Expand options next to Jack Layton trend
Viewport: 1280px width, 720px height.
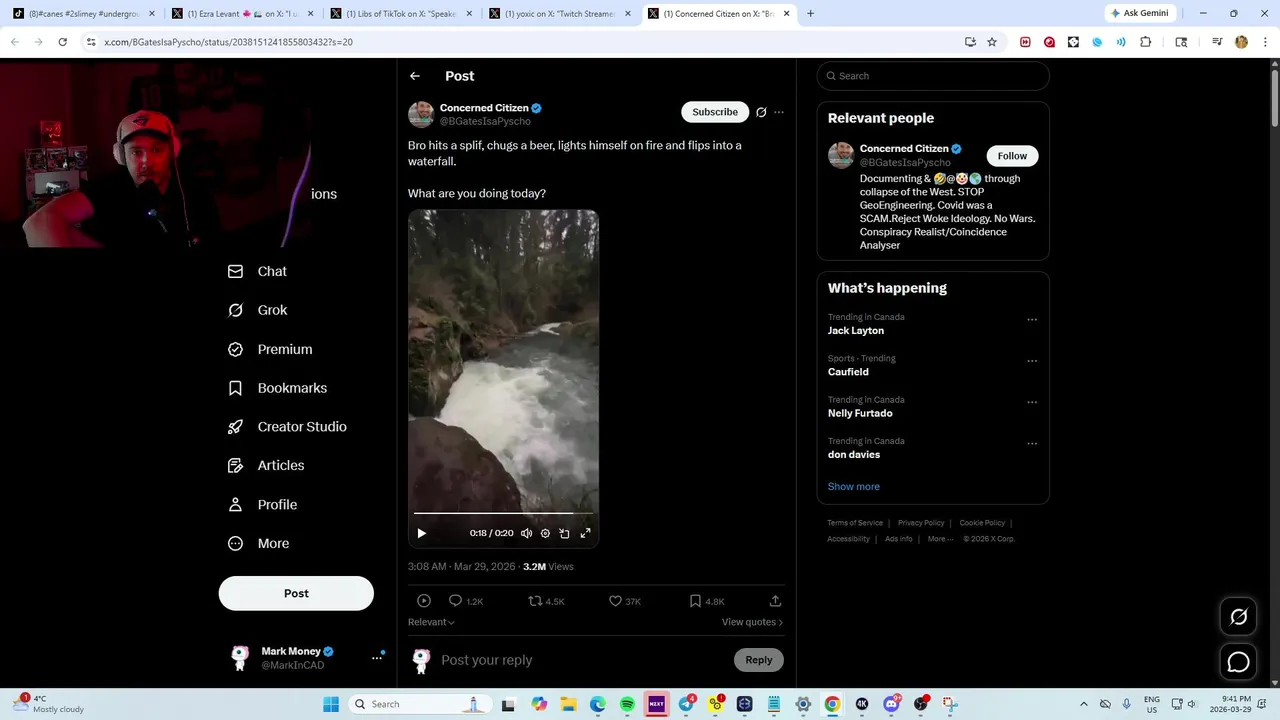coord(1032,320)
